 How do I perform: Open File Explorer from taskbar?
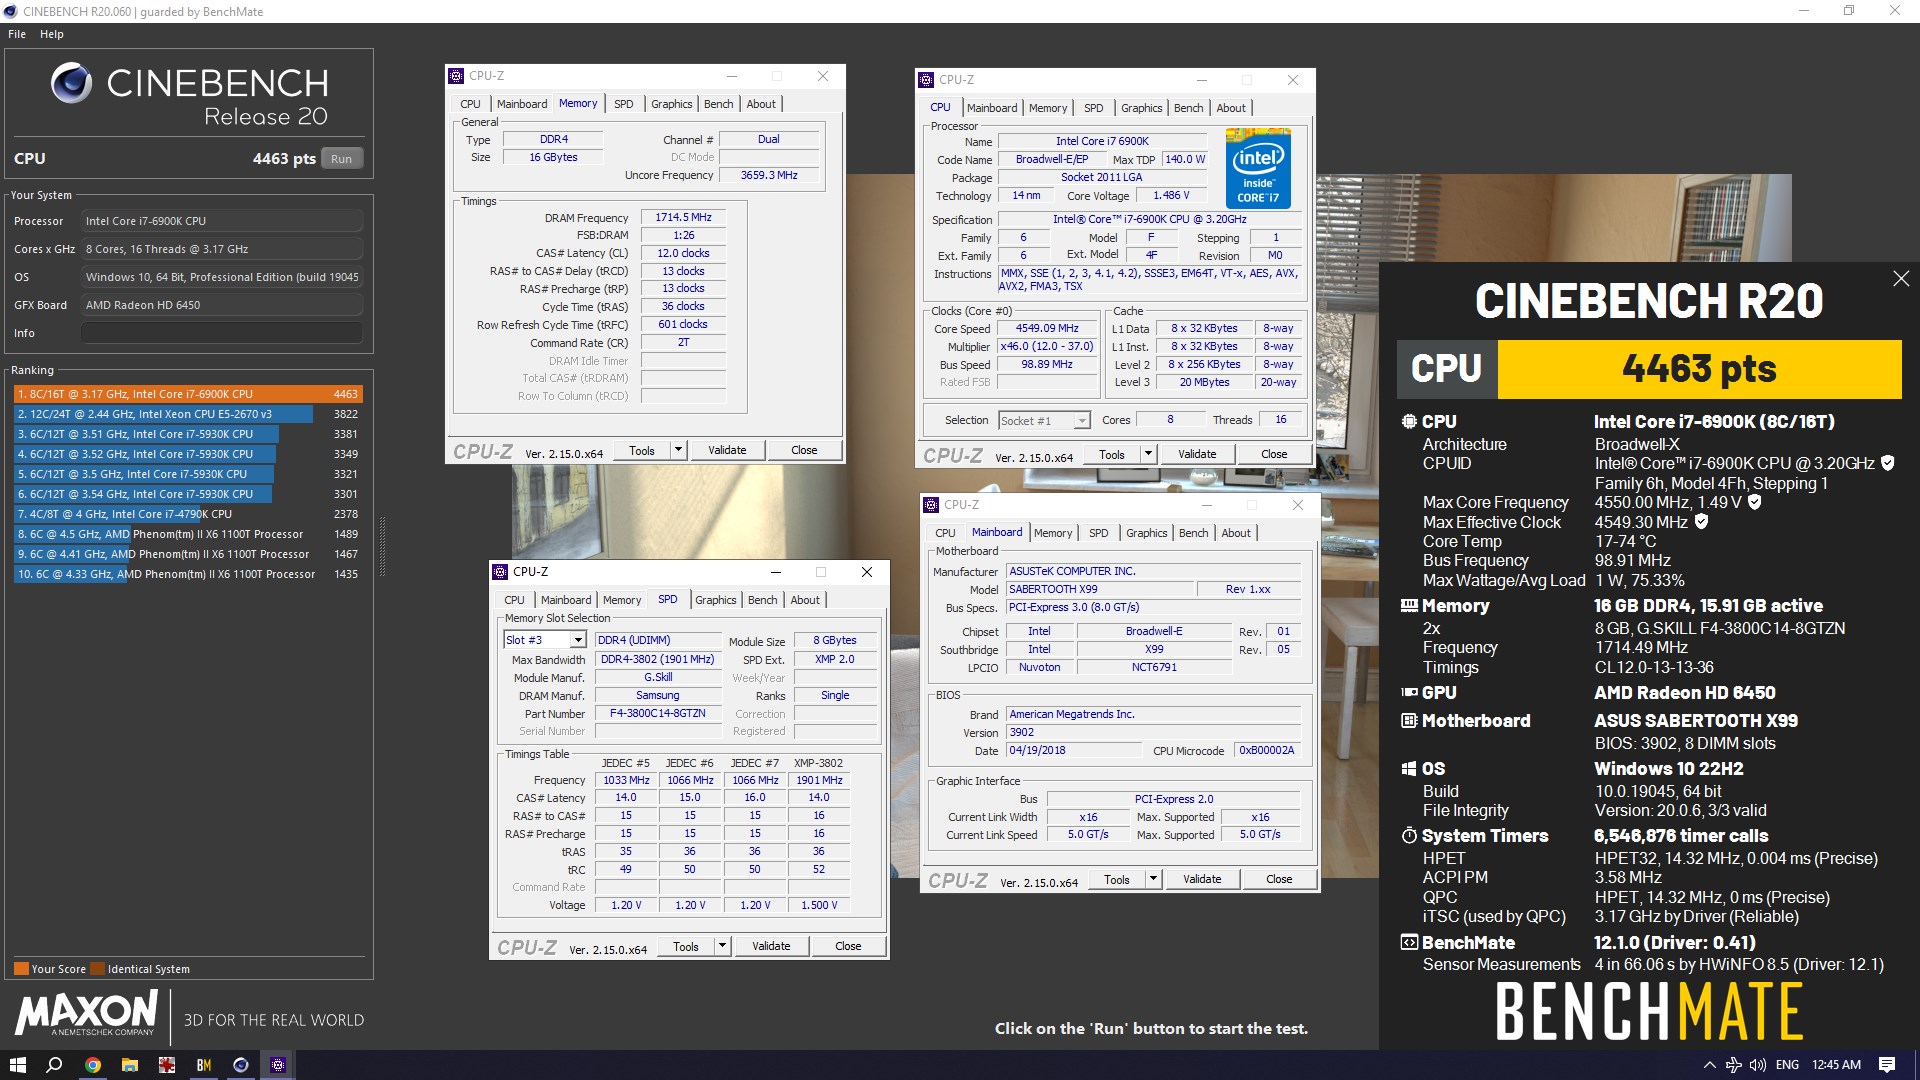[129, 1065]
